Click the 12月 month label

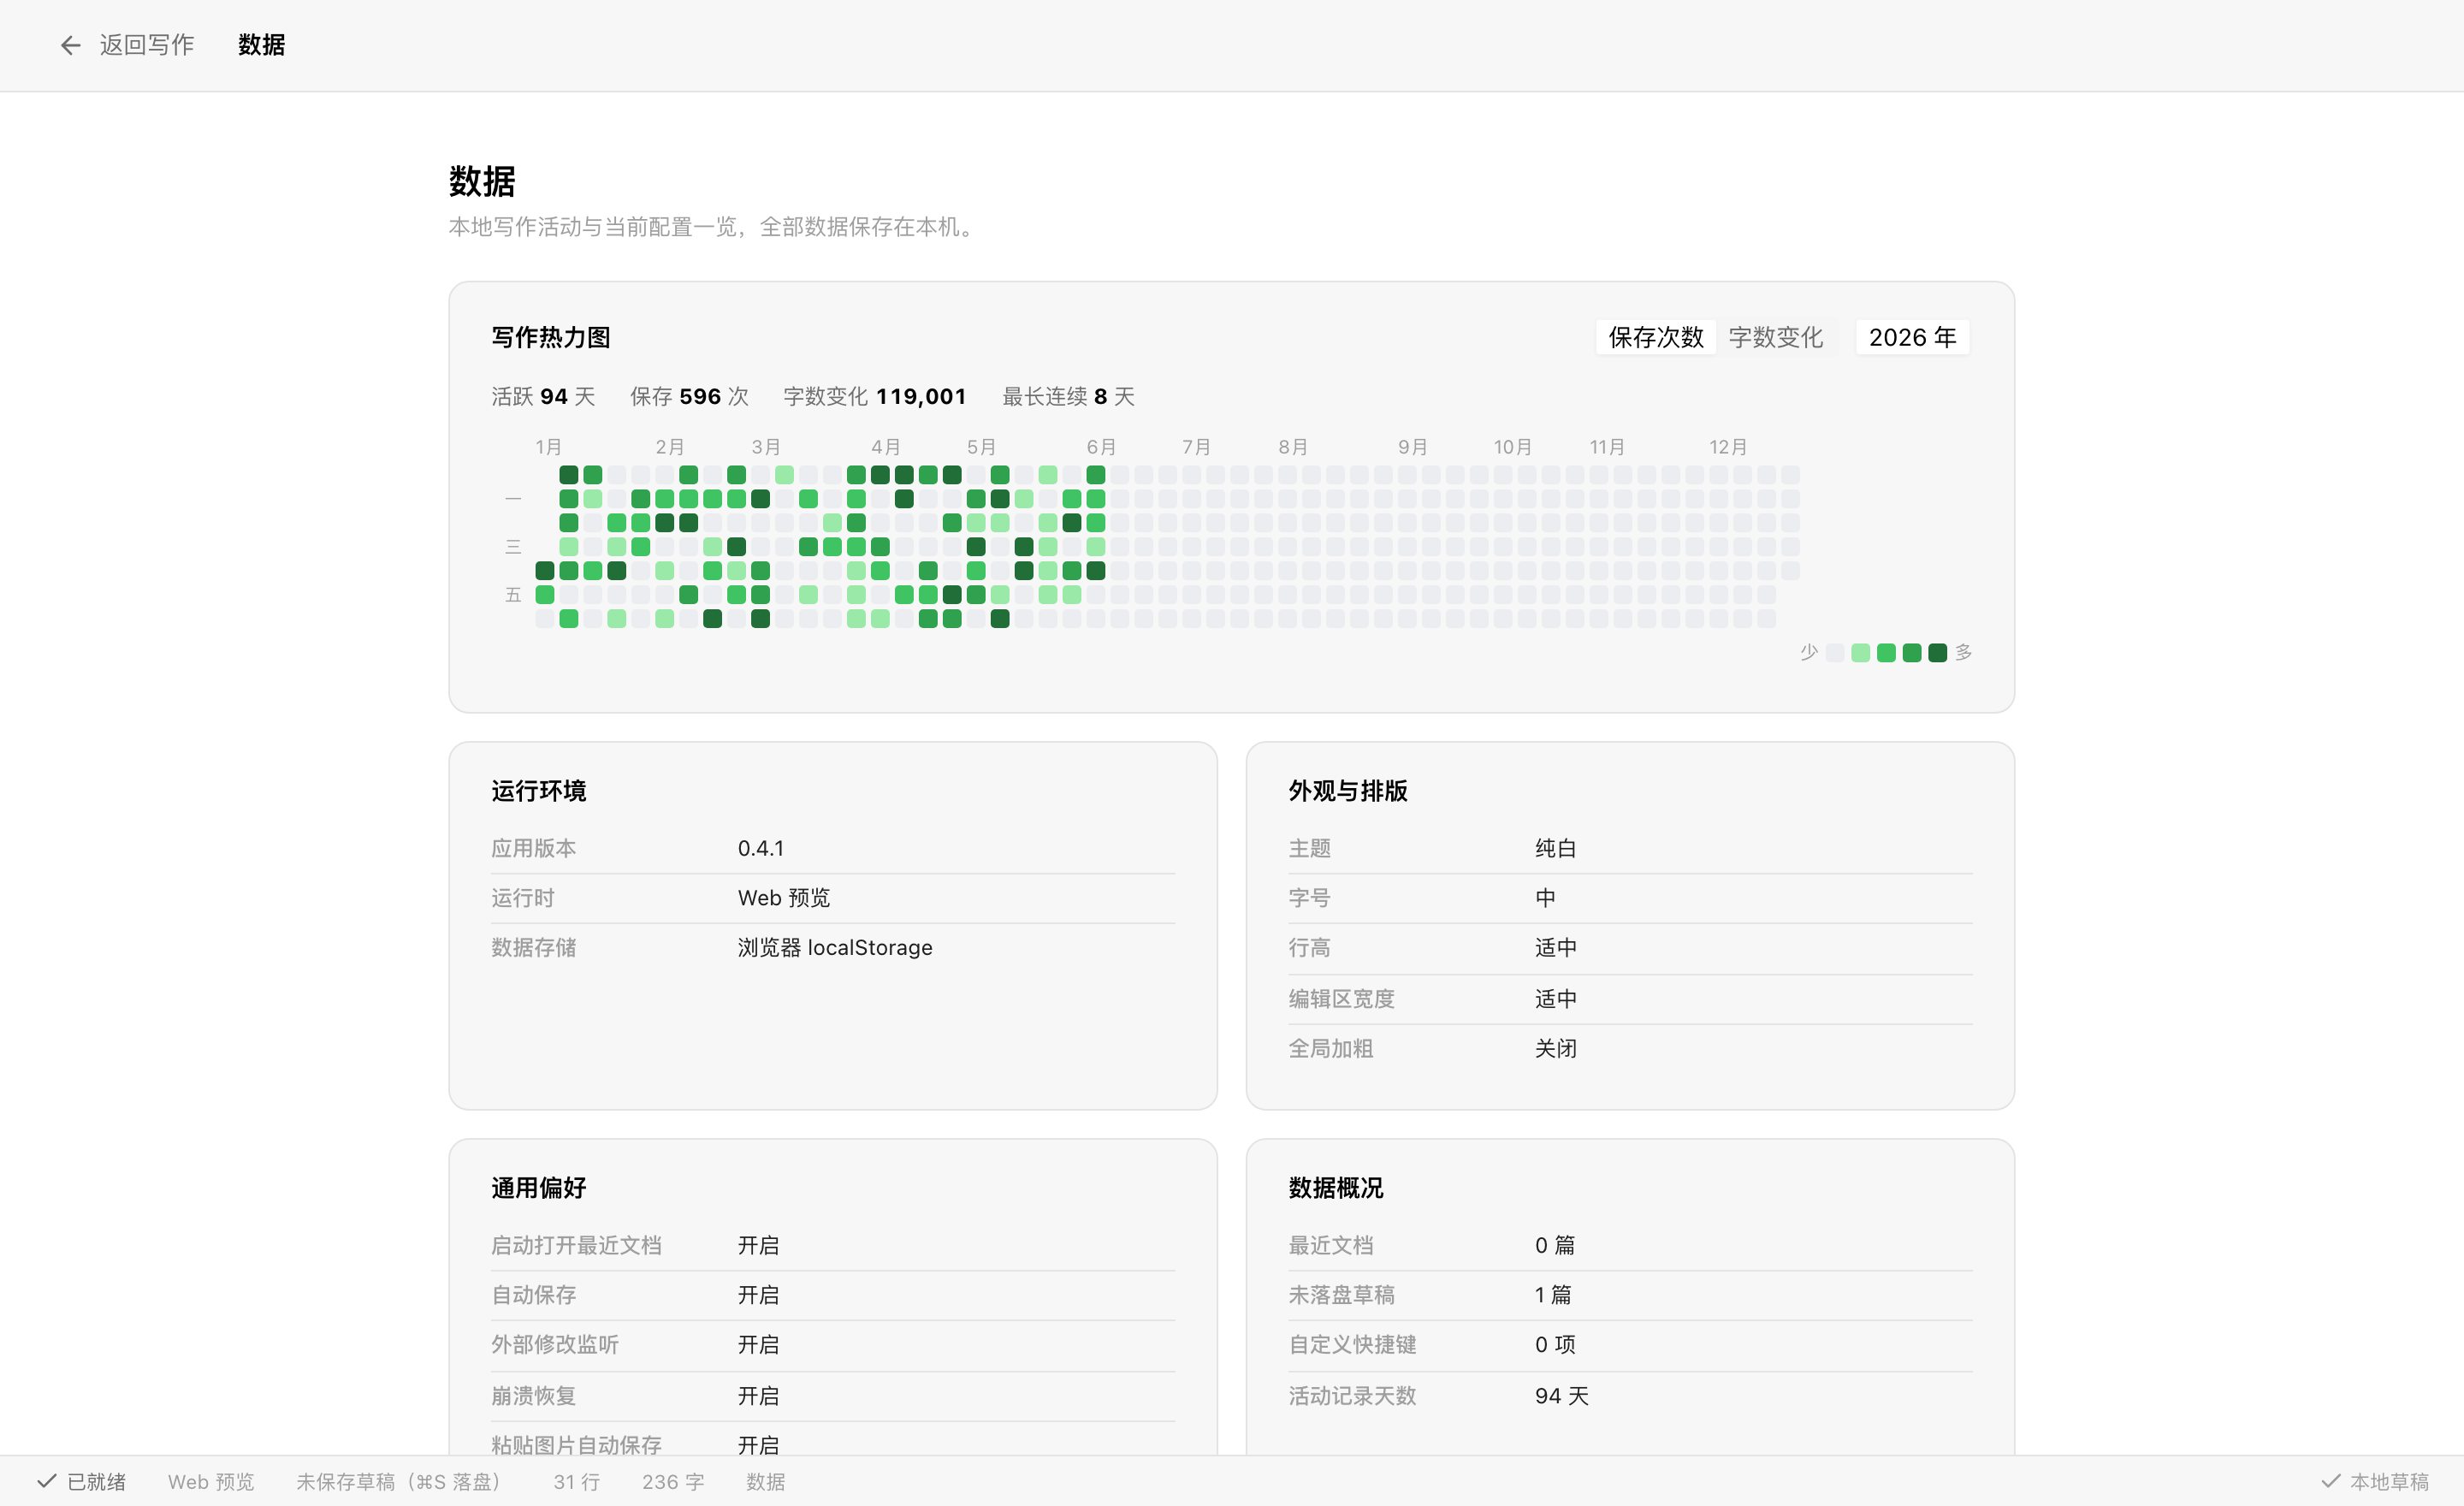(x=1728, y=447)
